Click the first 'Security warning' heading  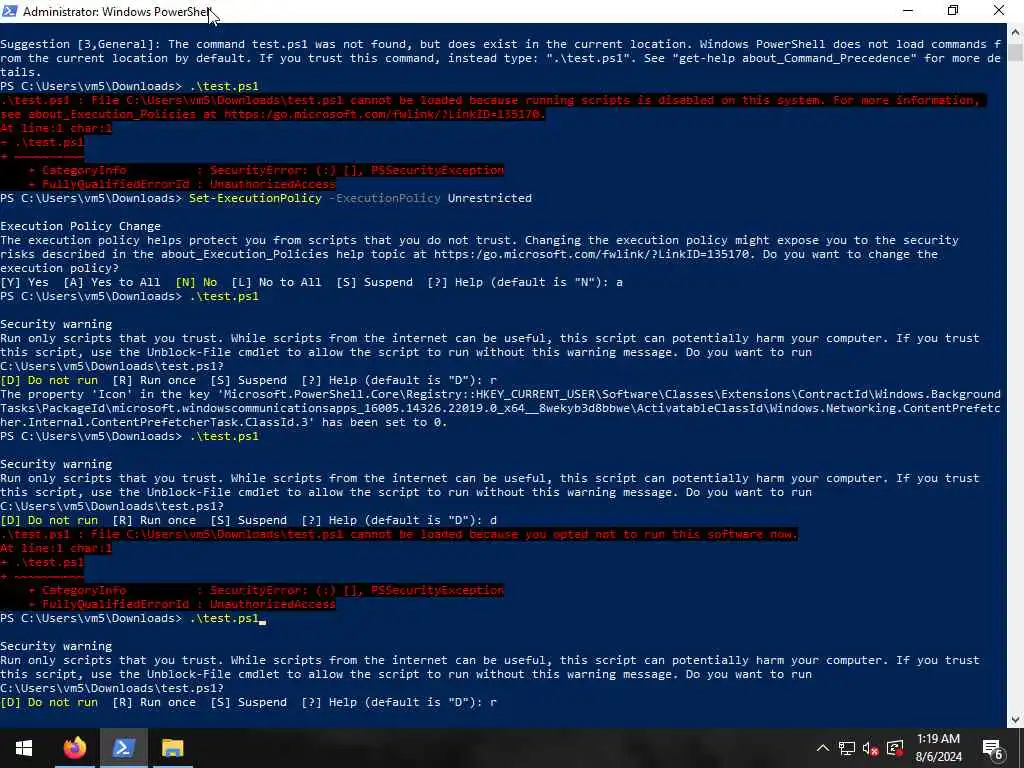coord(56,324)
